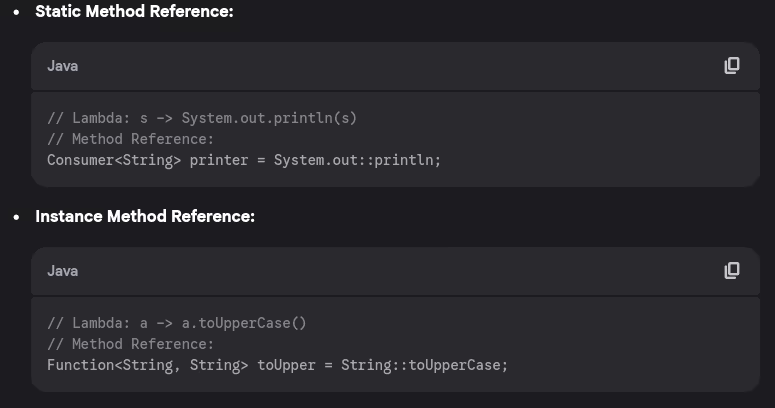
Task: Copy the Static Method Reference code block
Action: pos(732,66)
